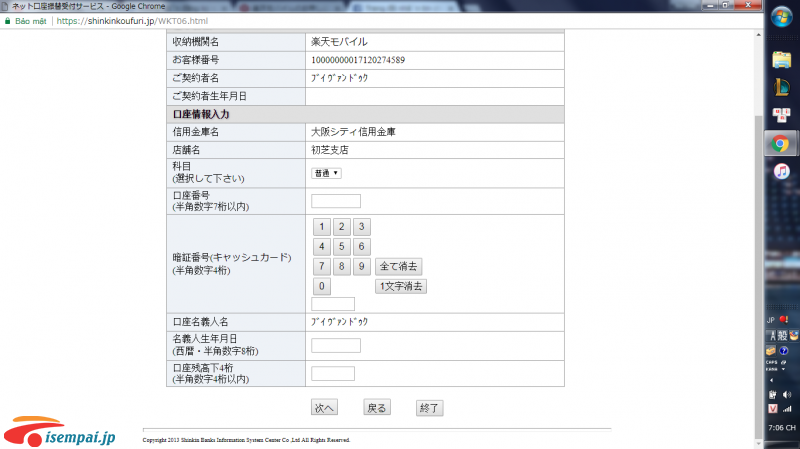The height and width of the screenshot is (449, 800).
Task: Click the 終了 exit button
Action: pos(429,408)
